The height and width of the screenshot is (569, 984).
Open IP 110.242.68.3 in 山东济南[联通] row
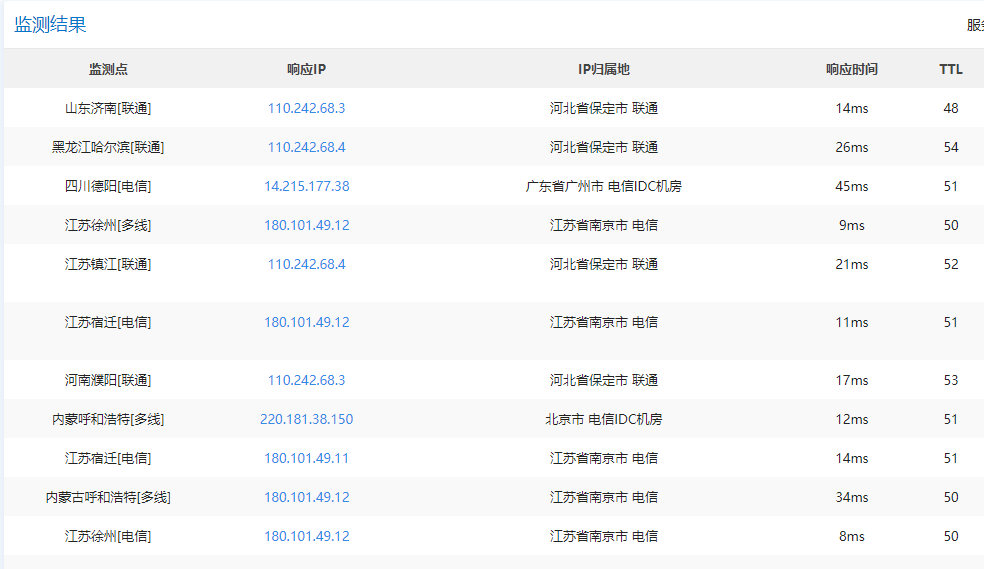[x=306, y=108]
